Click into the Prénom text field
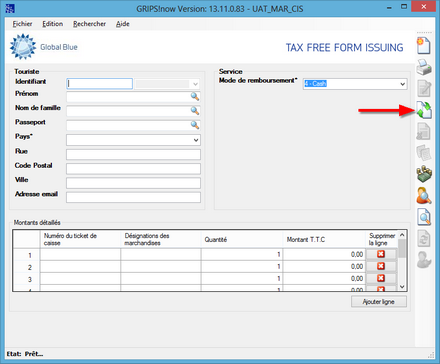Screen dimensions: 440x364 (x=133, y=97)
